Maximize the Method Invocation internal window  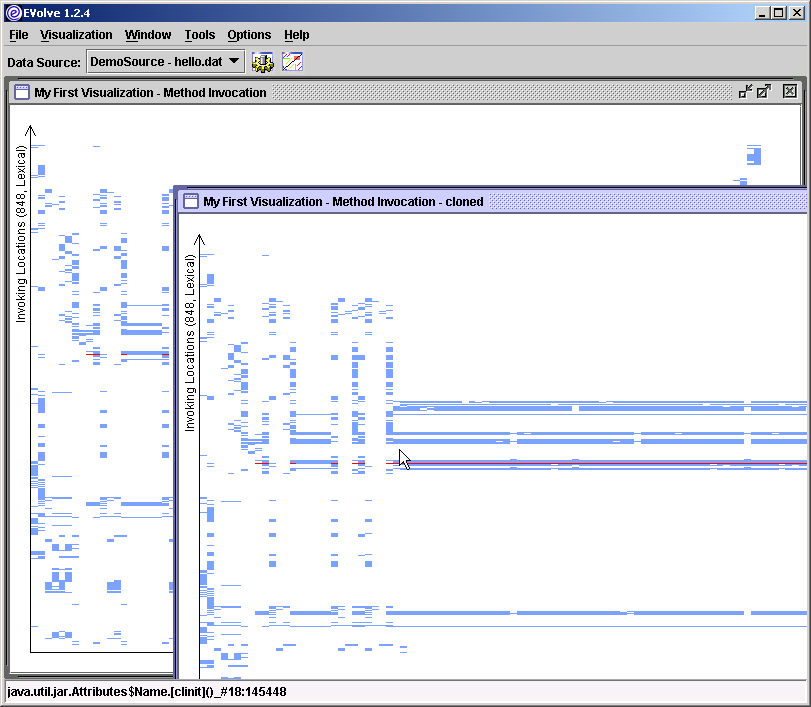pos(764,92)
